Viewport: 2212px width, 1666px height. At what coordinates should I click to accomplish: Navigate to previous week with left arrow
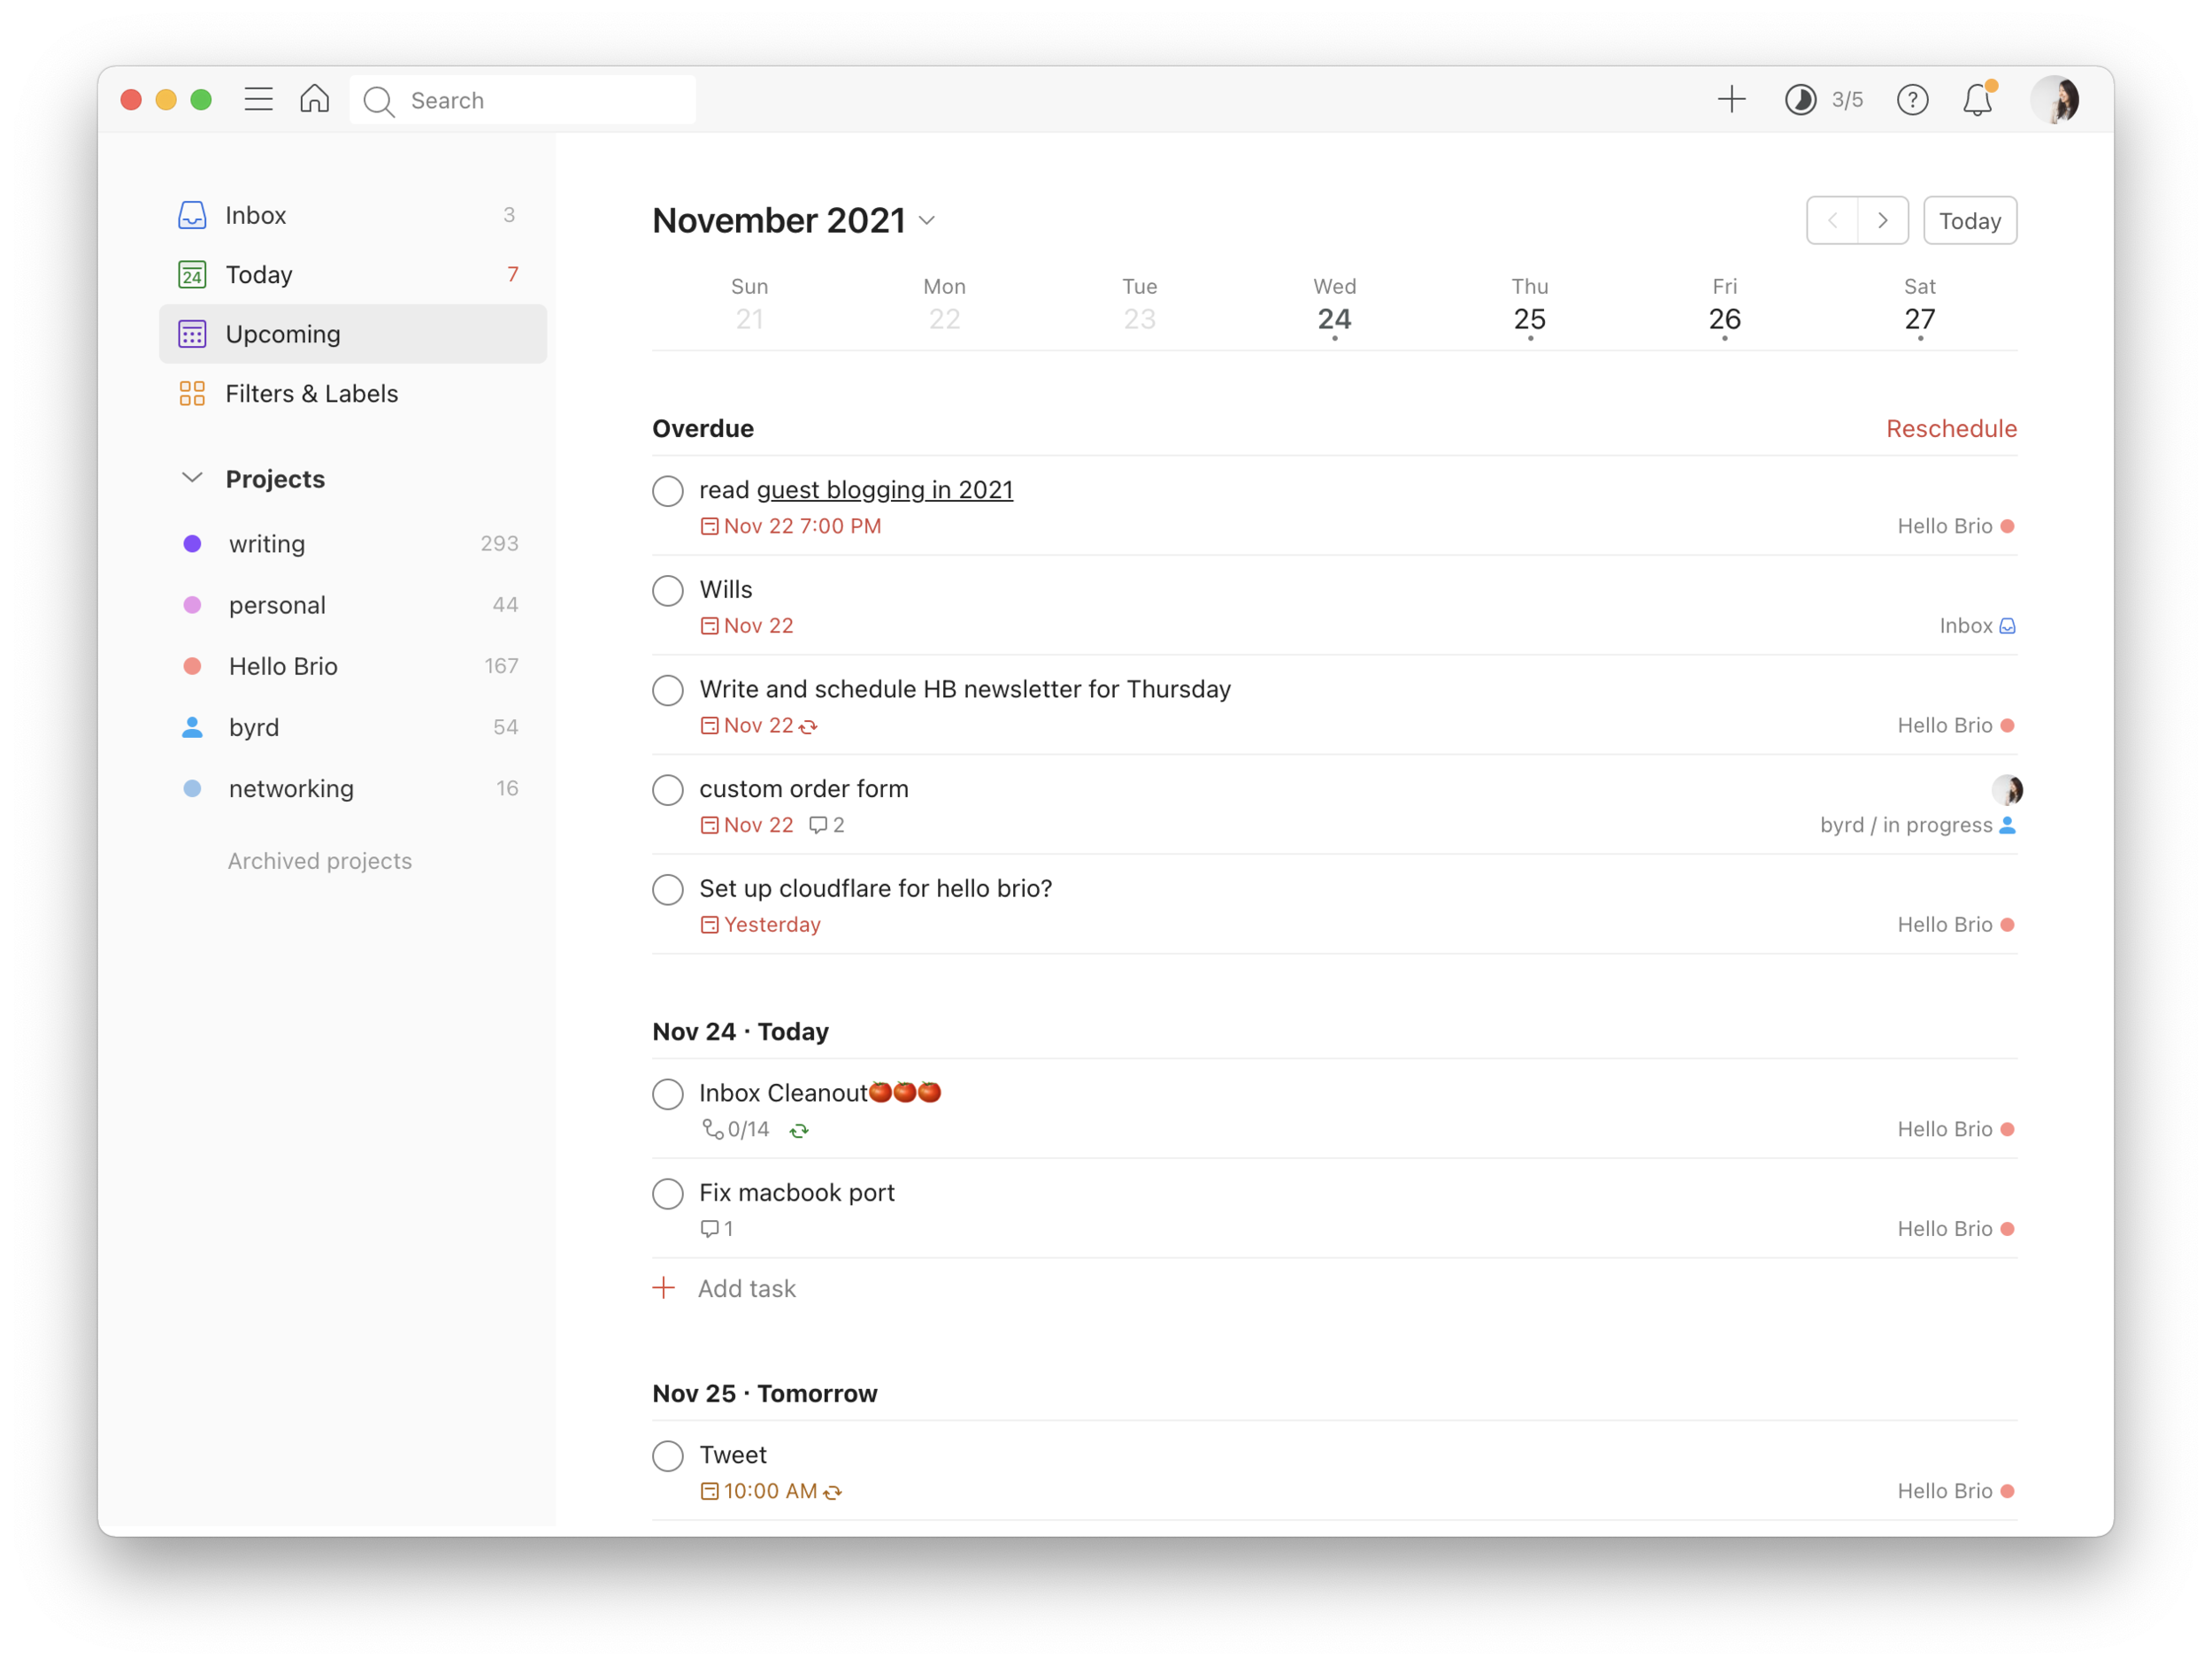tap(1834, 219)
